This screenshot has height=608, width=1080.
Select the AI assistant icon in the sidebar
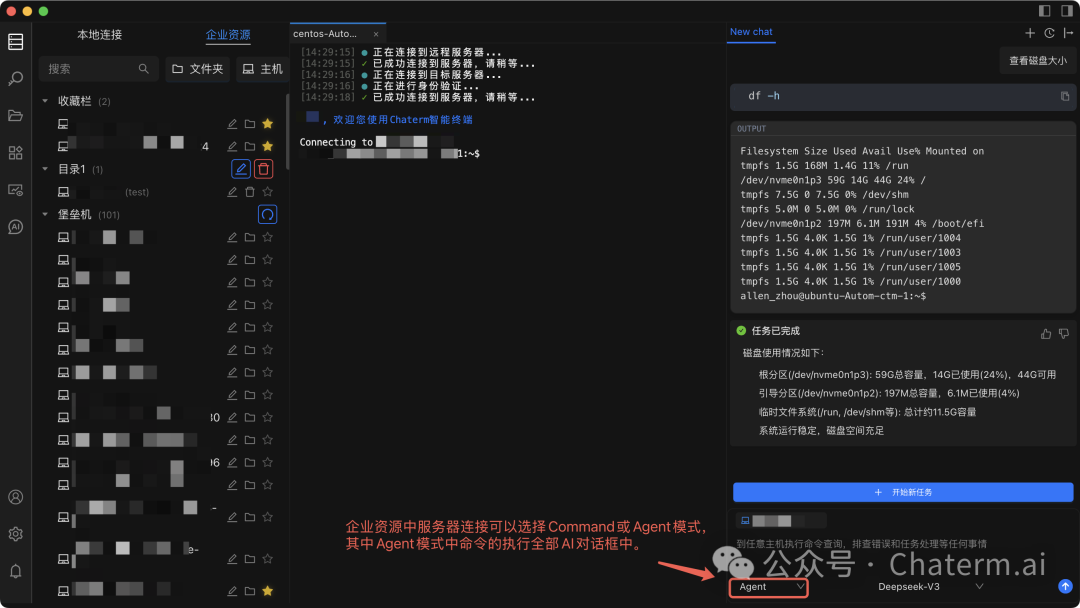click(15, 225)
